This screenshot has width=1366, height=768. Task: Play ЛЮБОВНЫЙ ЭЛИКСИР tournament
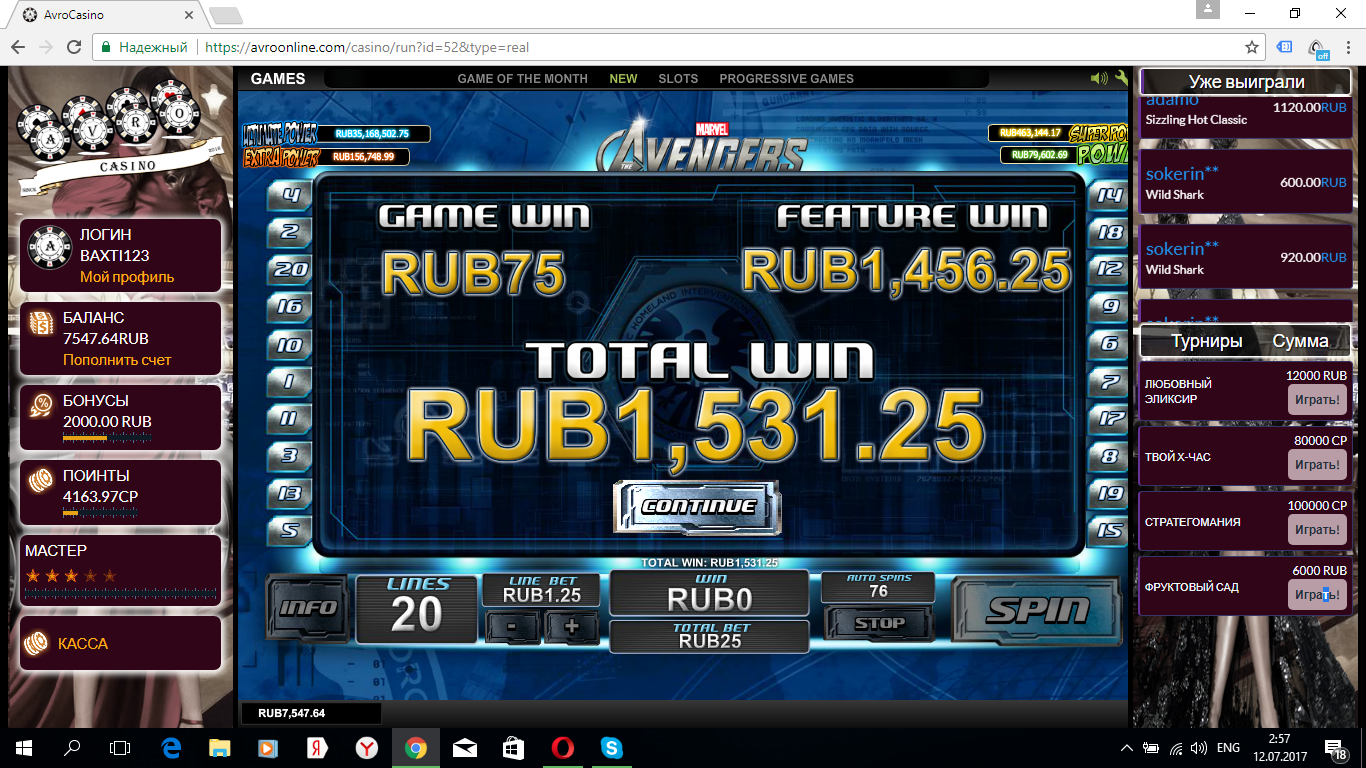[x=1317, y=400]
